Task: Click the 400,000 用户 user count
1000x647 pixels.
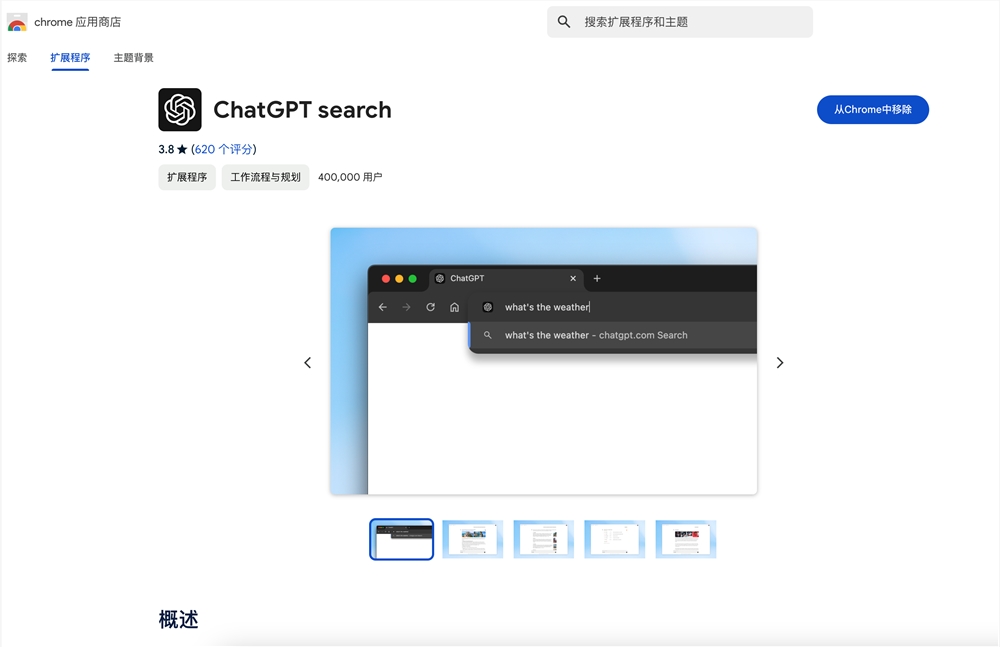Action: click(350, 177)
